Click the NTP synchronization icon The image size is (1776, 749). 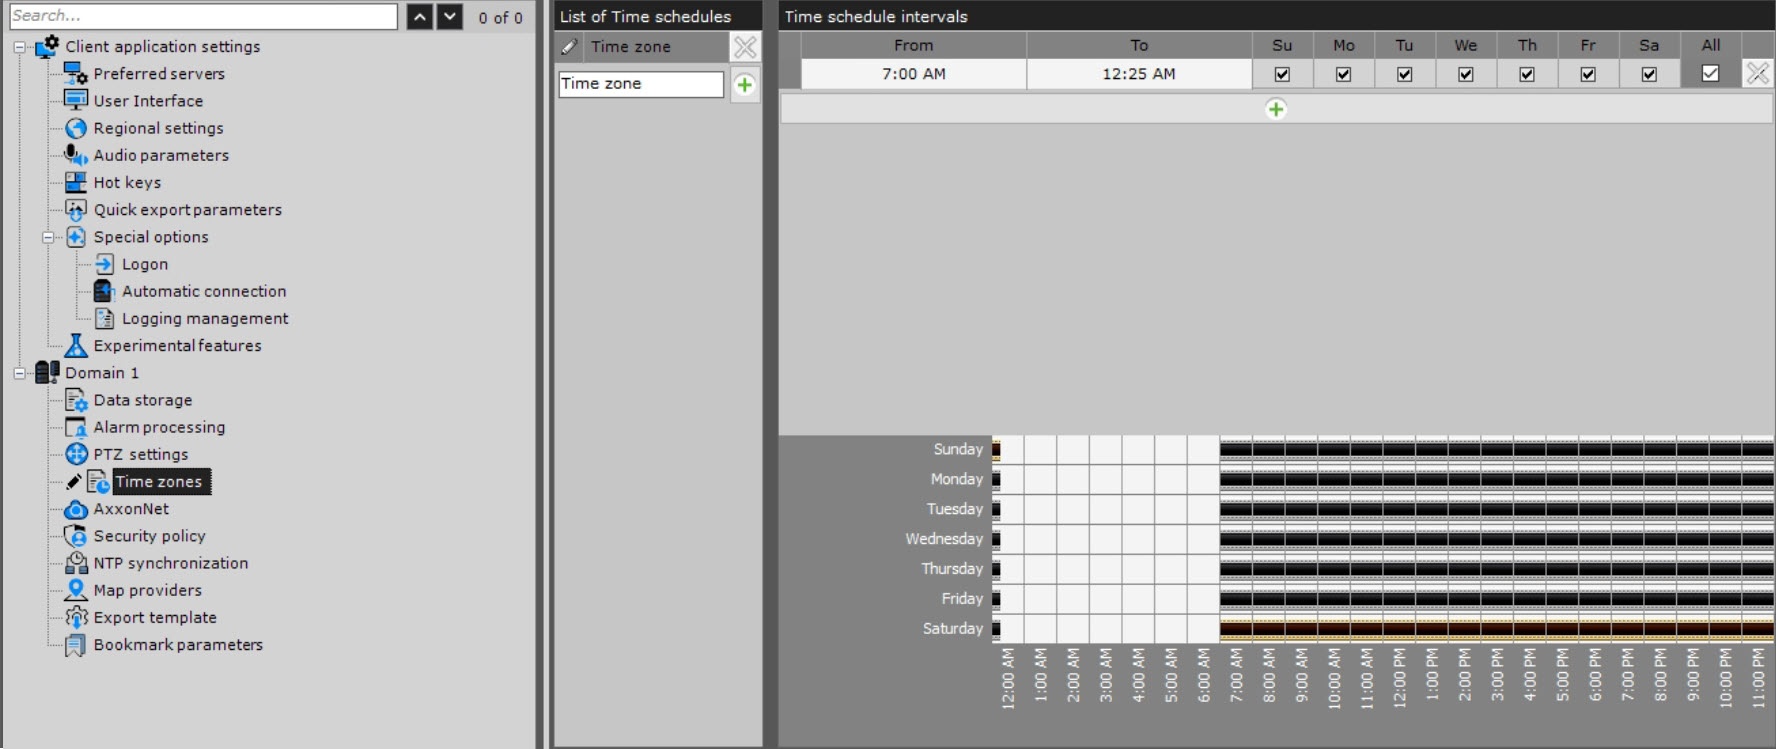pos(76,563)
